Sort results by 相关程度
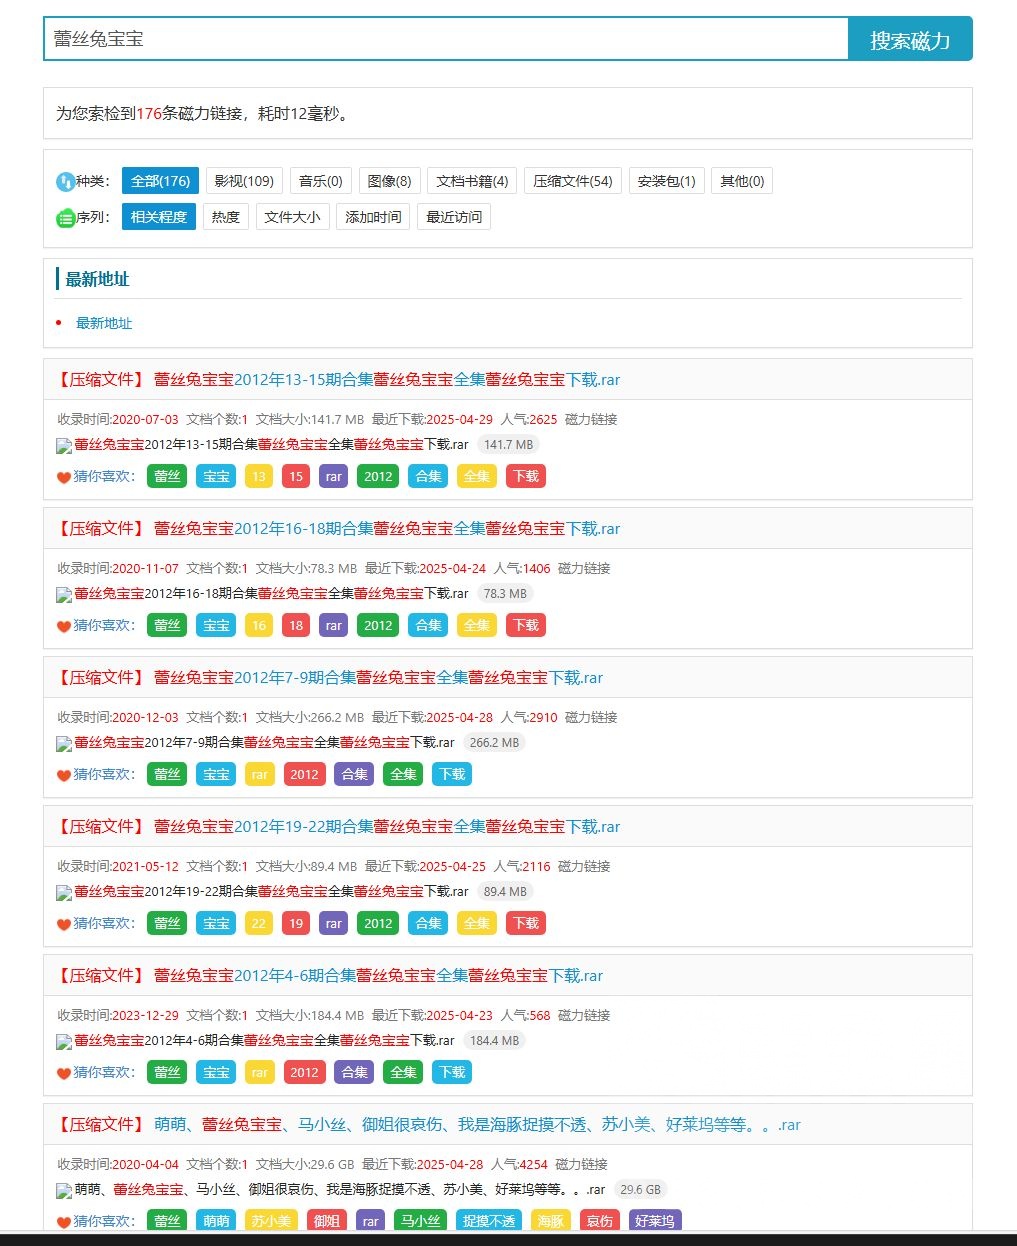The height and width of the screenshot is (1246, 1017). [159, 217]
